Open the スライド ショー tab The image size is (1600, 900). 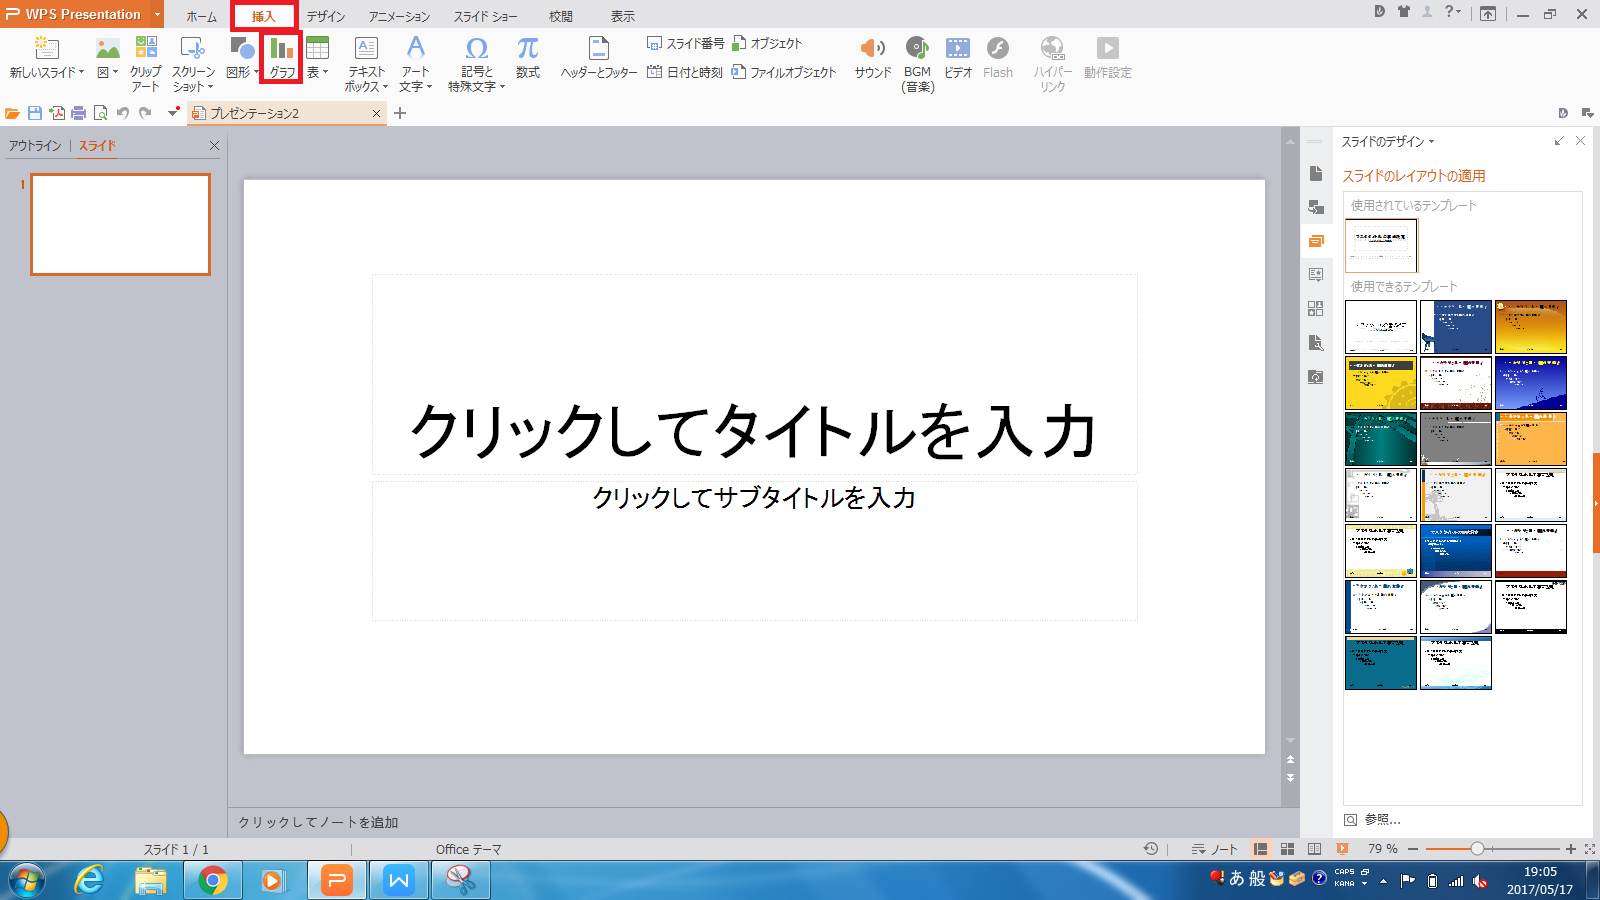pyautogui.click(x=486, y=16)
